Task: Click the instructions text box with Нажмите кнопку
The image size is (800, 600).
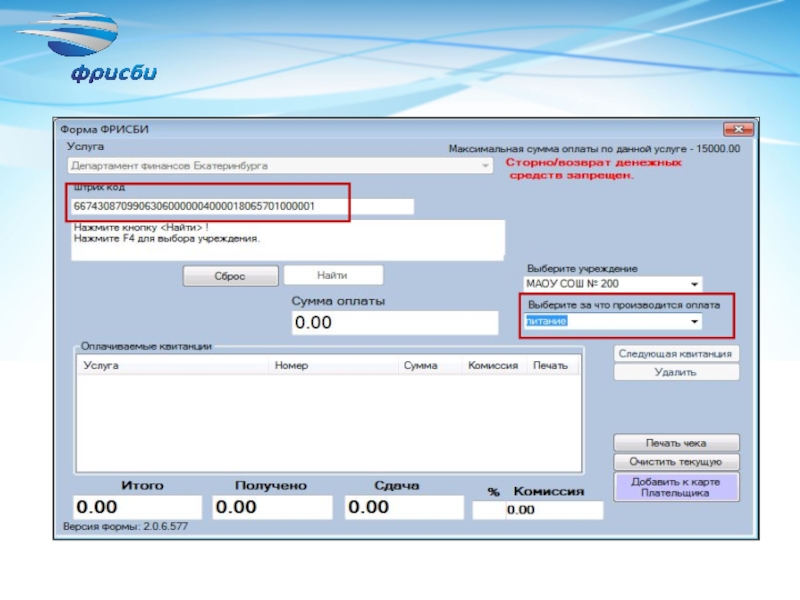Action: click(x=288, y=240)
